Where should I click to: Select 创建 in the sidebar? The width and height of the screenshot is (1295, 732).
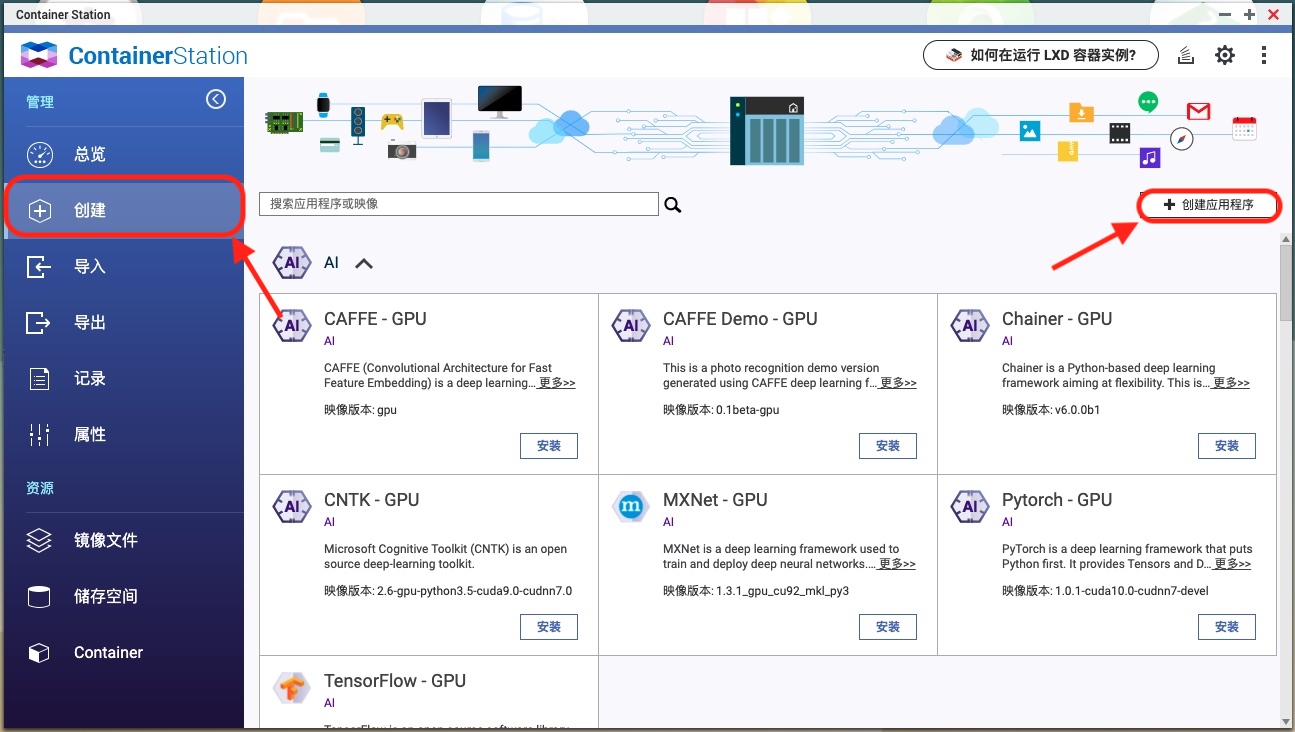(x=122, y=210)
